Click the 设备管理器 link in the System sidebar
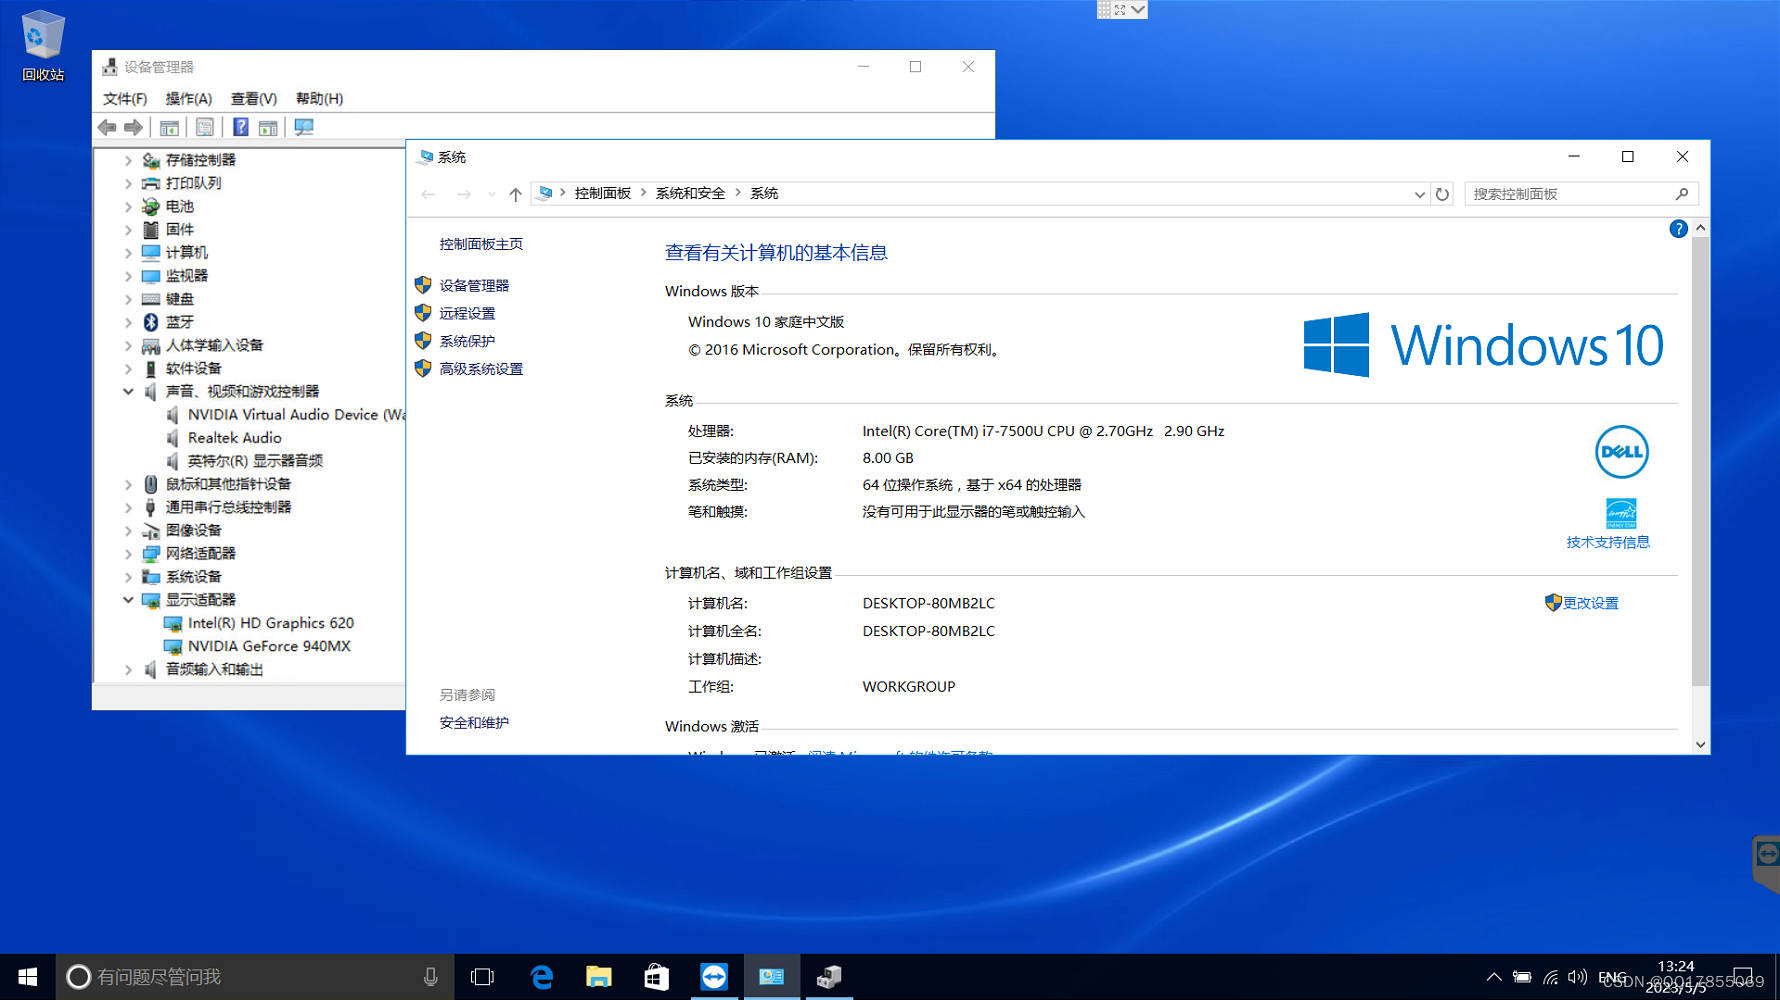This screenshot has width=1780, height=1000. click(x=474, y=286)
